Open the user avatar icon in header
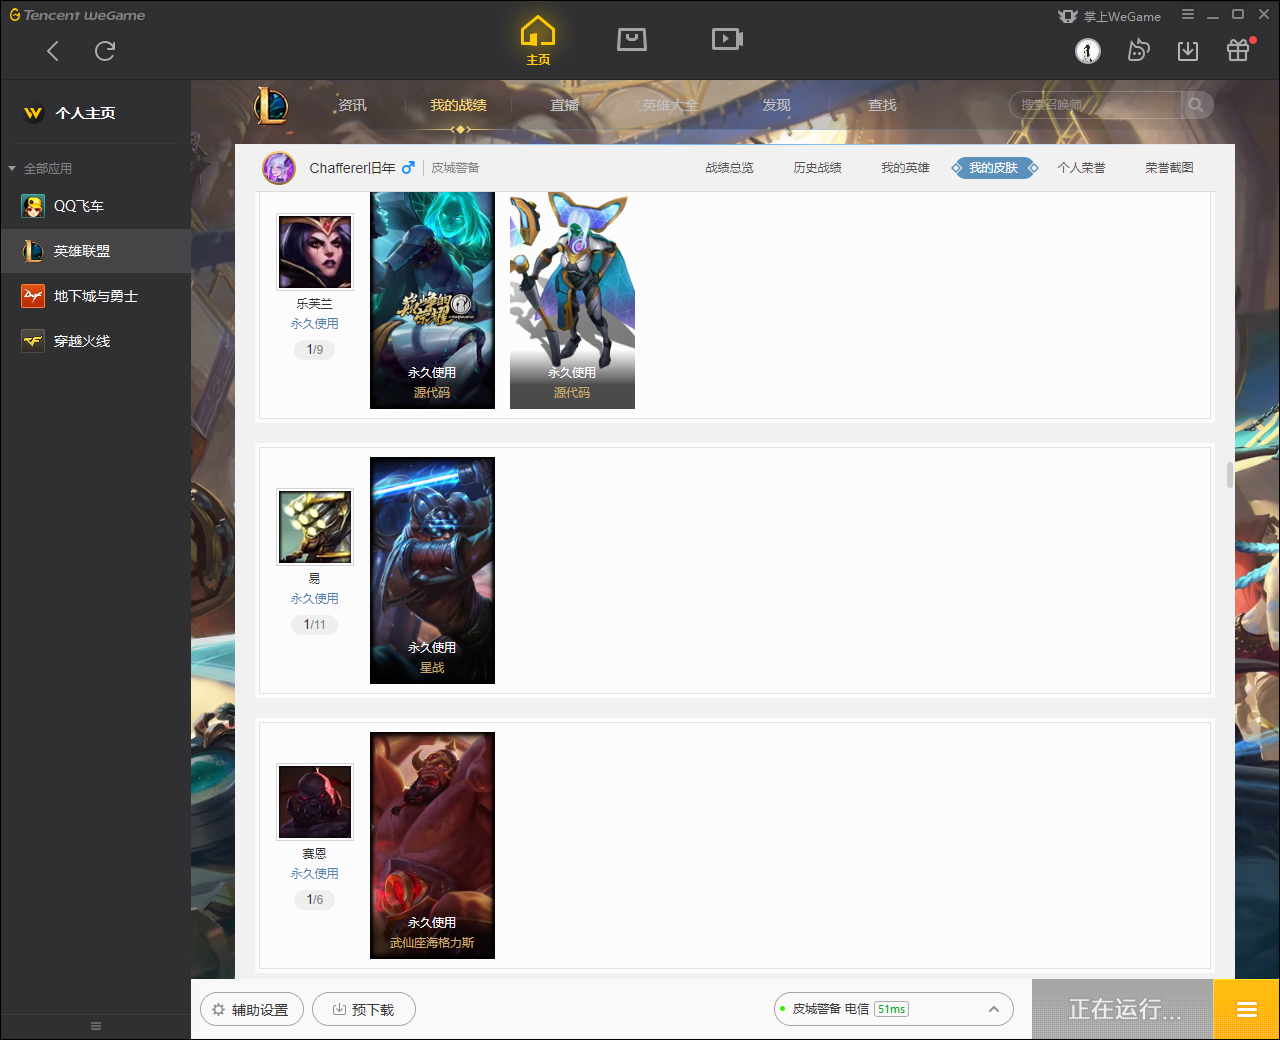 click(x=1088, y=51)
